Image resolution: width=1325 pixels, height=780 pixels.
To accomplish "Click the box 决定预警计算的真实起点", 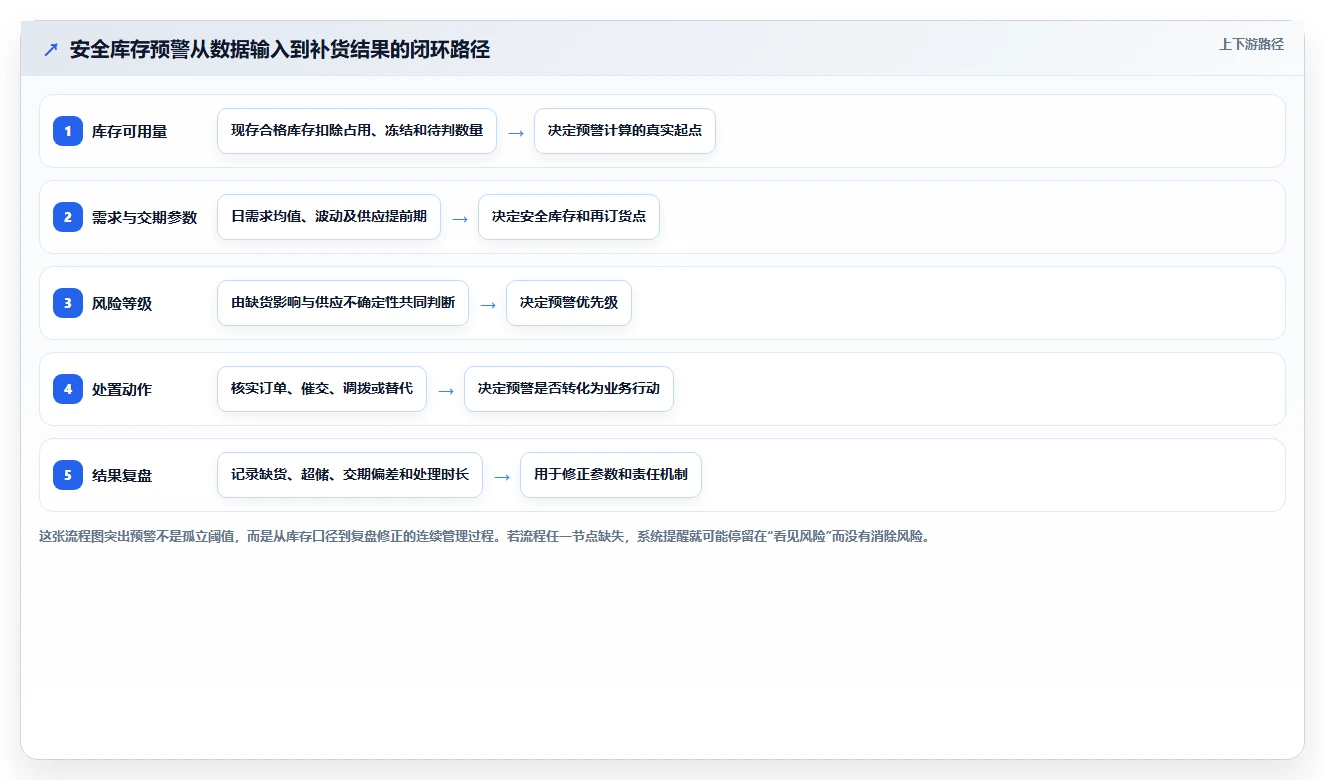I will [x=625, y=131].
